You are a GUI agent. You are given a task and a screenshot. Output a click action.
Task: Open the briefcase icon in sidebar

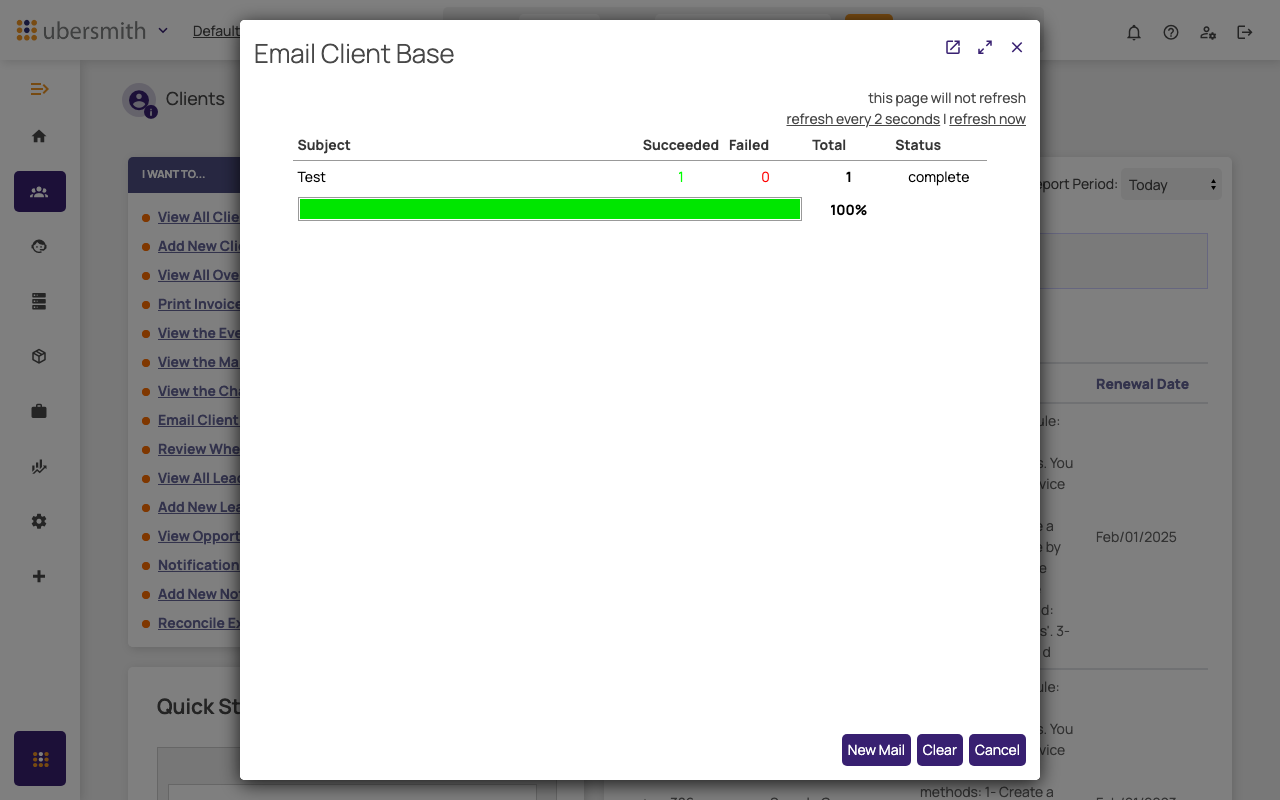39,411
